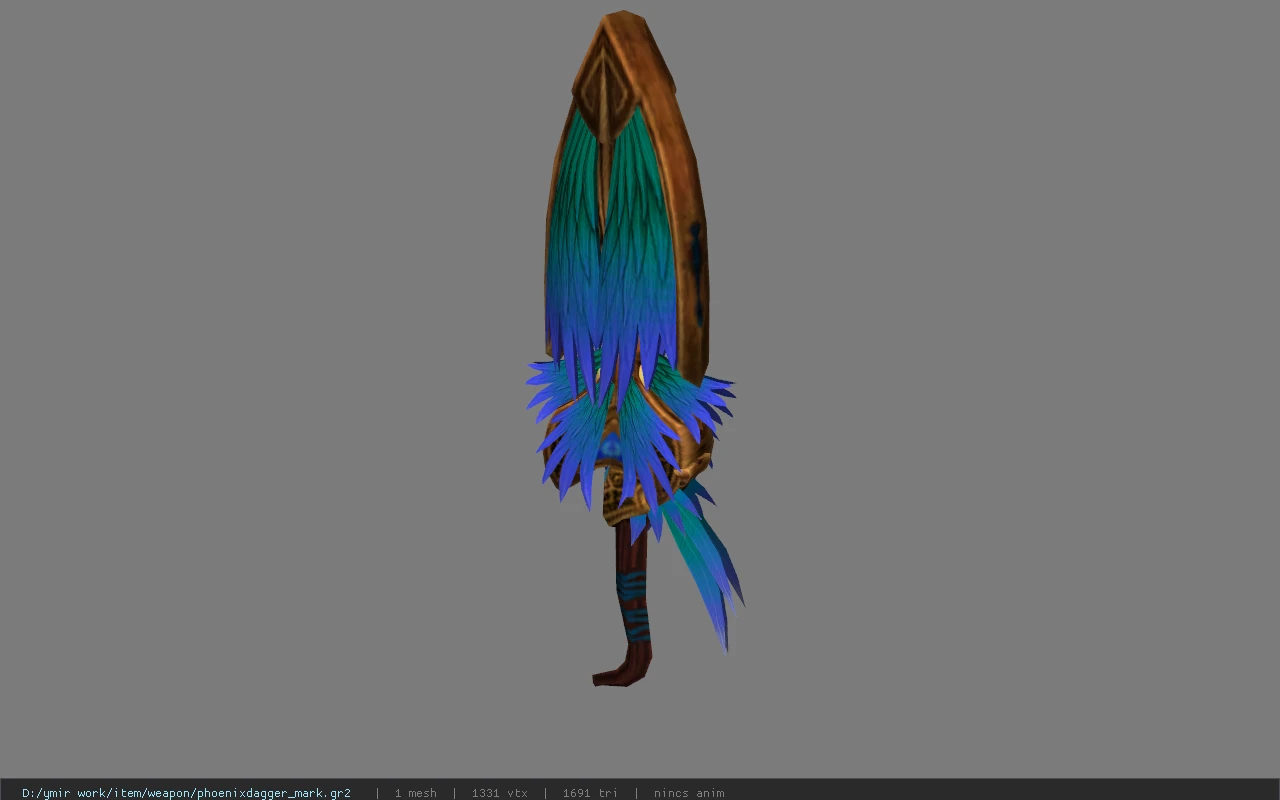The image size is (1280, 800).
Task: Click the phoenixdagger_mark.gr2 file path
Action: click(186, 793)
